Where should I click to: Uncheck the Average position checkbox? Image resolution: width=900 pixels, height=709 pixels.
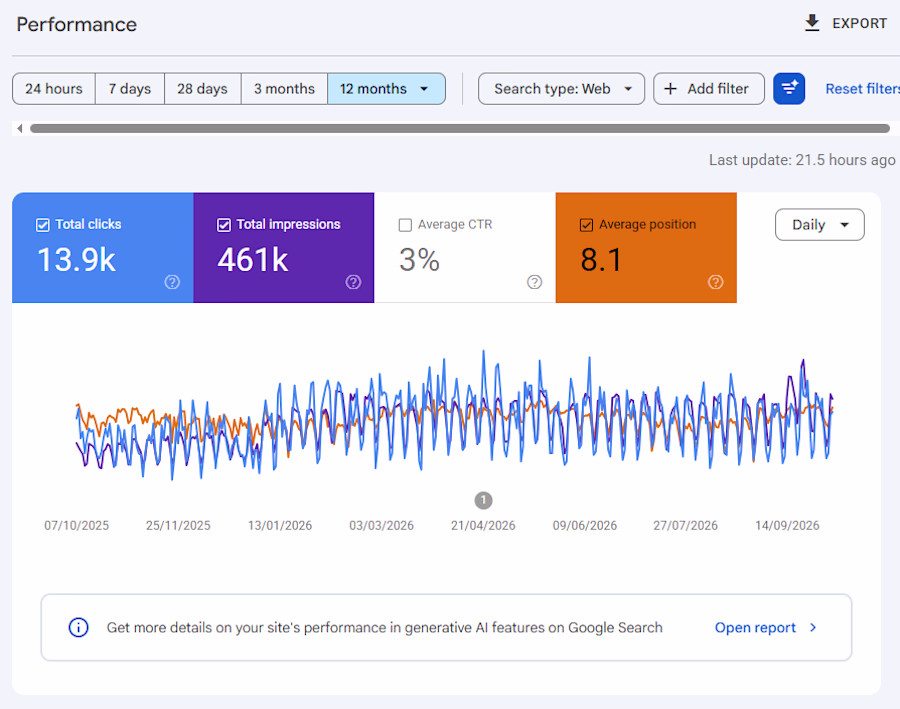(586, 225)
